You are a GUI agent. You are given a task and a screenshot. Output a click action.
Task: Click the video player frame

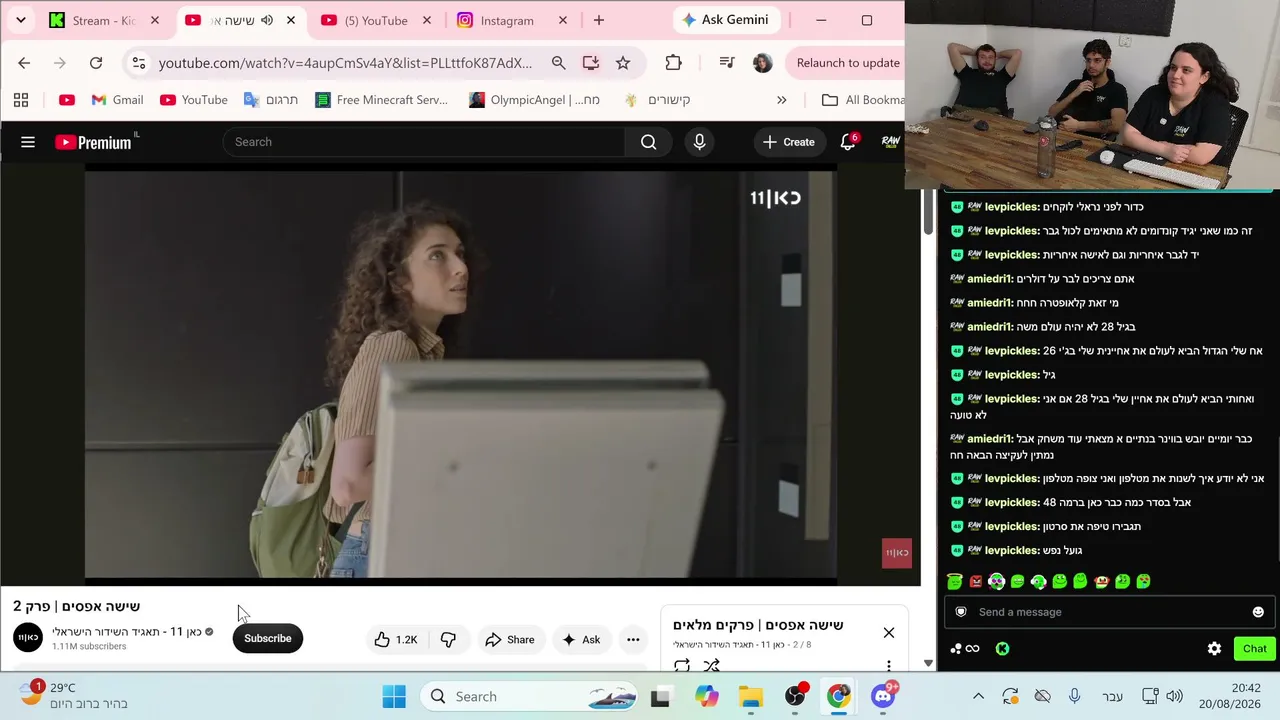pos(460,375)
